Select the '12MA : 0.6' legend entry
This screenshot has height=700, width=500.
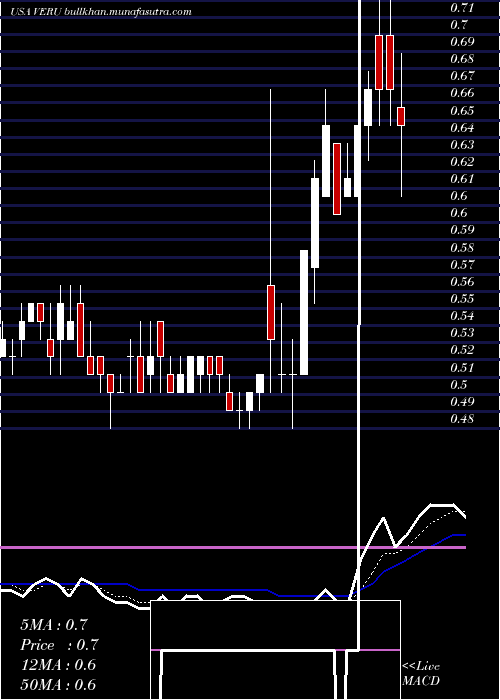pos(58,665)
